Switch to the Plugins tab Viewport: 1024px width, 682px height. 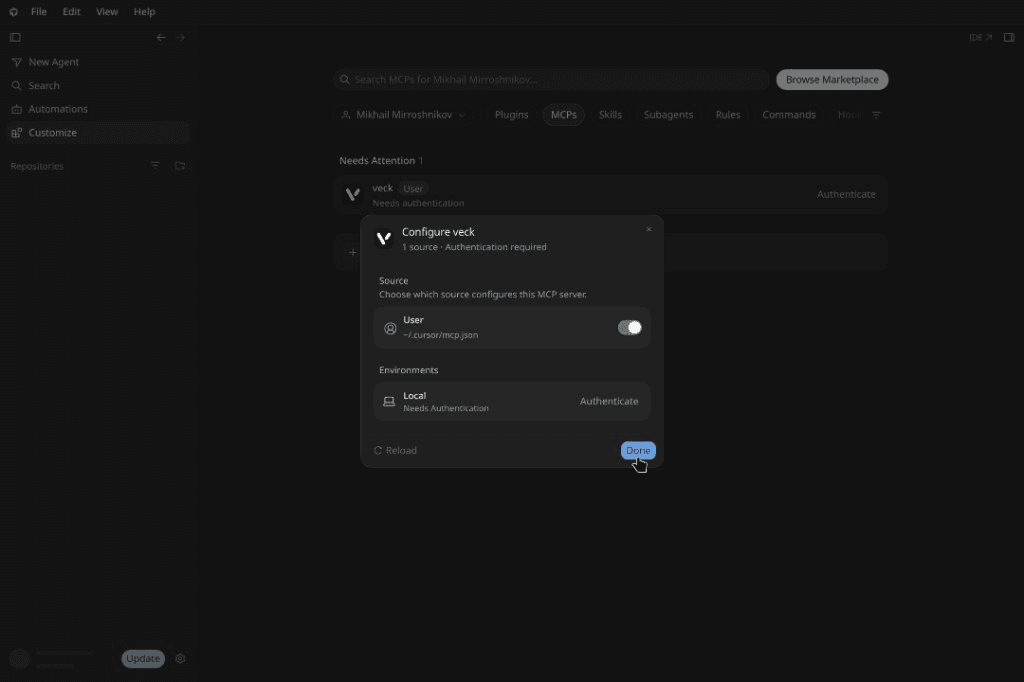pyautogui.click(x=511, y=115)
